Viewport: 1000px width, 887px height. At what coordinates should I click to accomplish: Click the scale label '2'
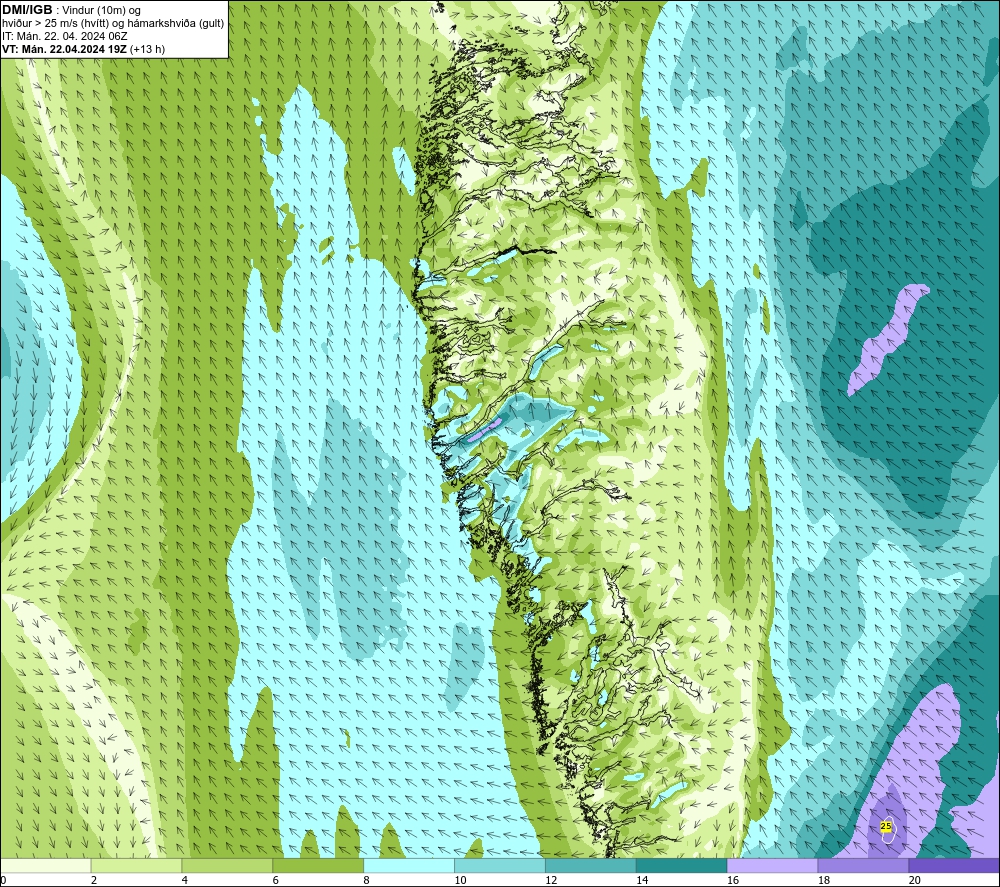click(x=94, y=881)
